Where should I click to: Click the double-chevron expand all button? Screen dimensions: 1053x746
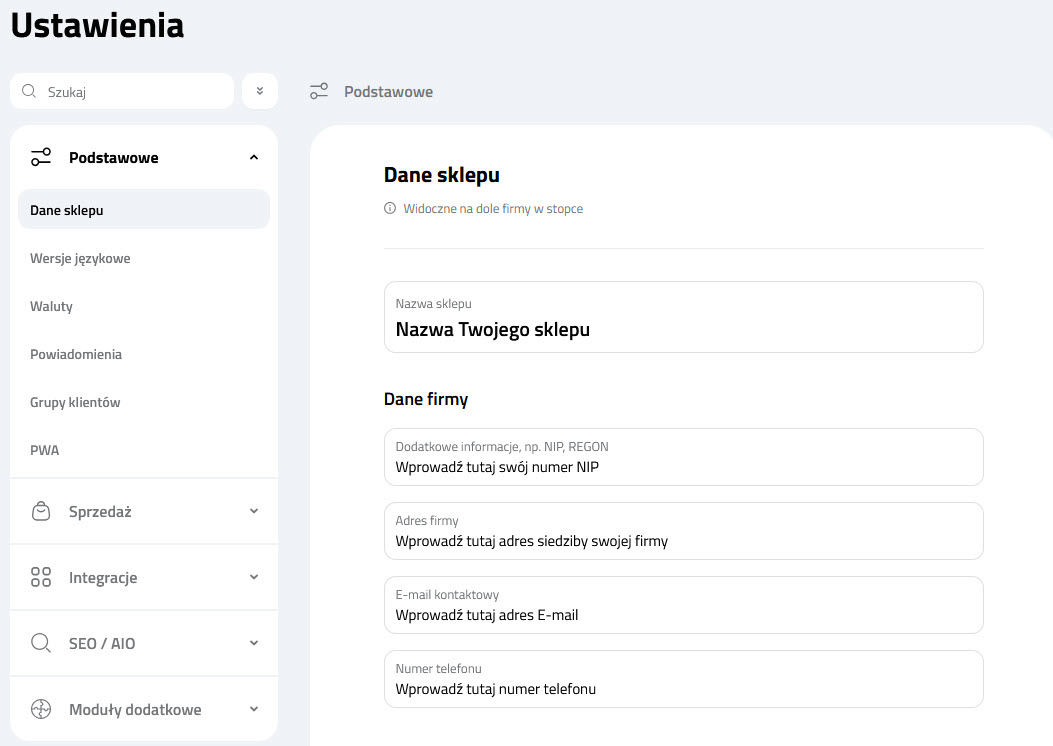pos(260,91)
